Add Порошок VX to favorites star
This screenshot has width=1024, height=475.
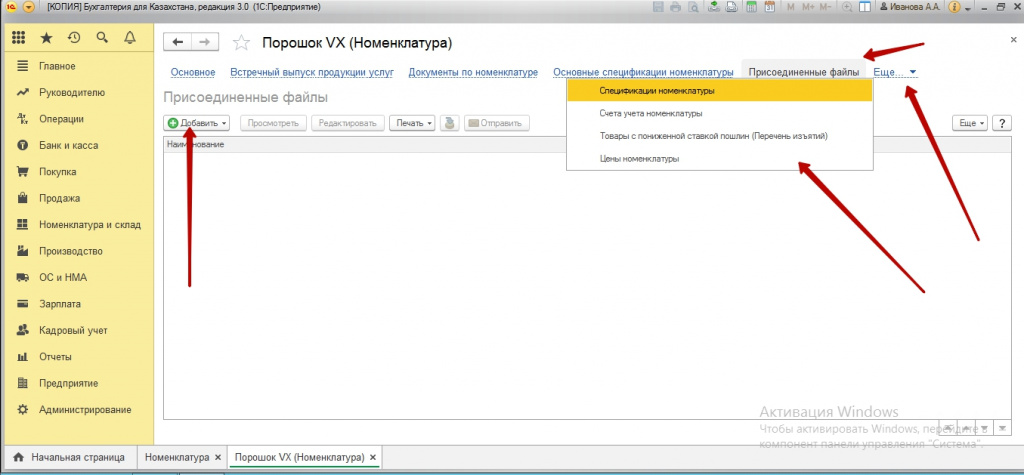coord(242,43)
